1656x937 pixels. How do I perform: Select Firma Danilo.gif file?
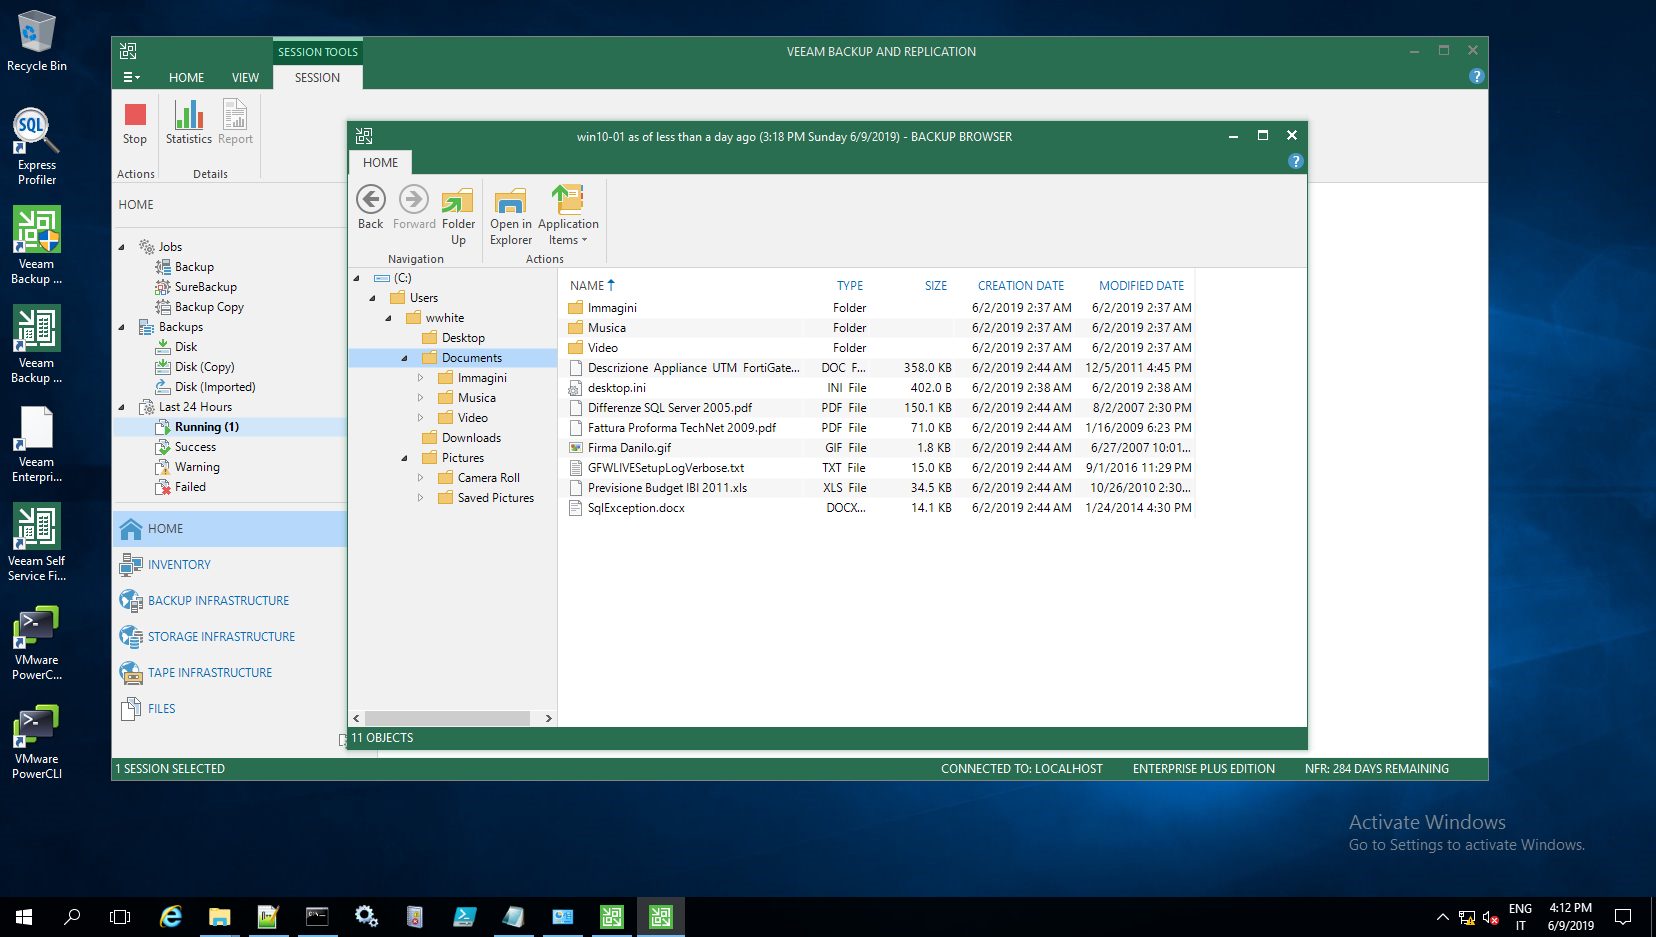point(629,448)
